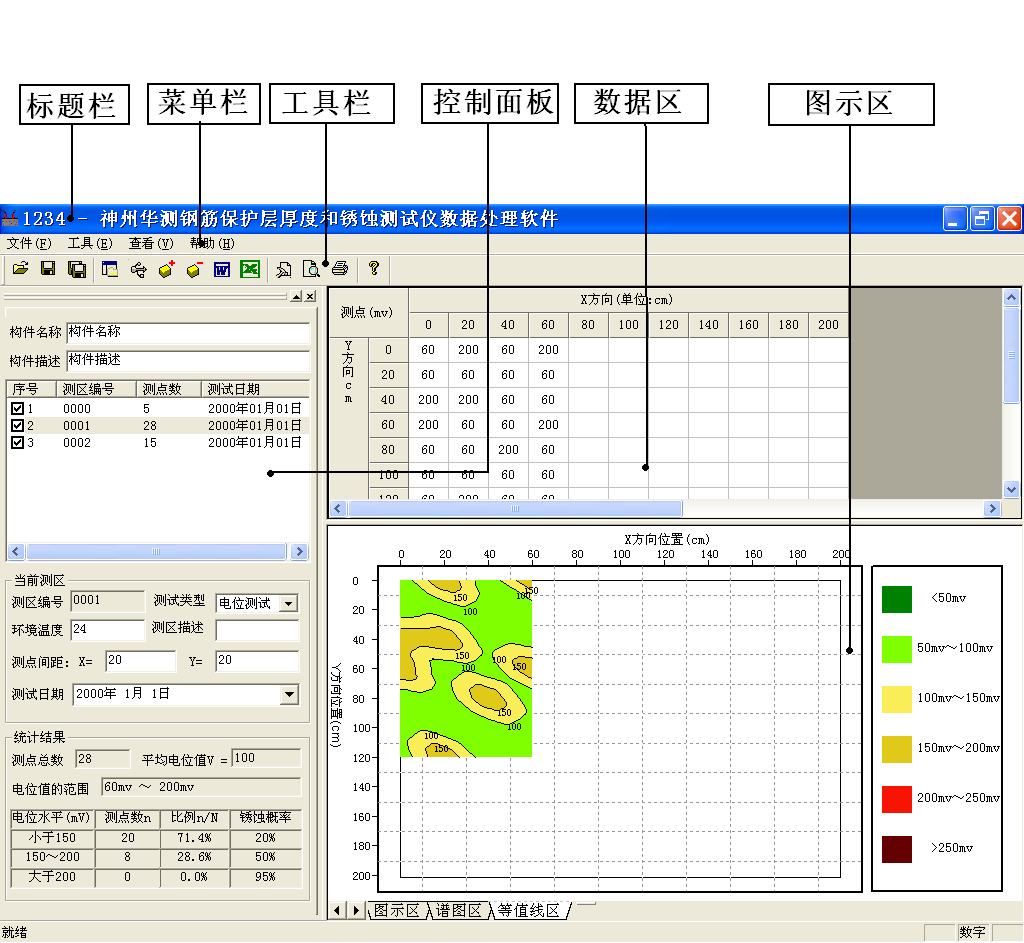Click the Open file toolbar icon
Image resolution: width=1024 pixels, height=943 pixels.
click(x=19, y=269)
